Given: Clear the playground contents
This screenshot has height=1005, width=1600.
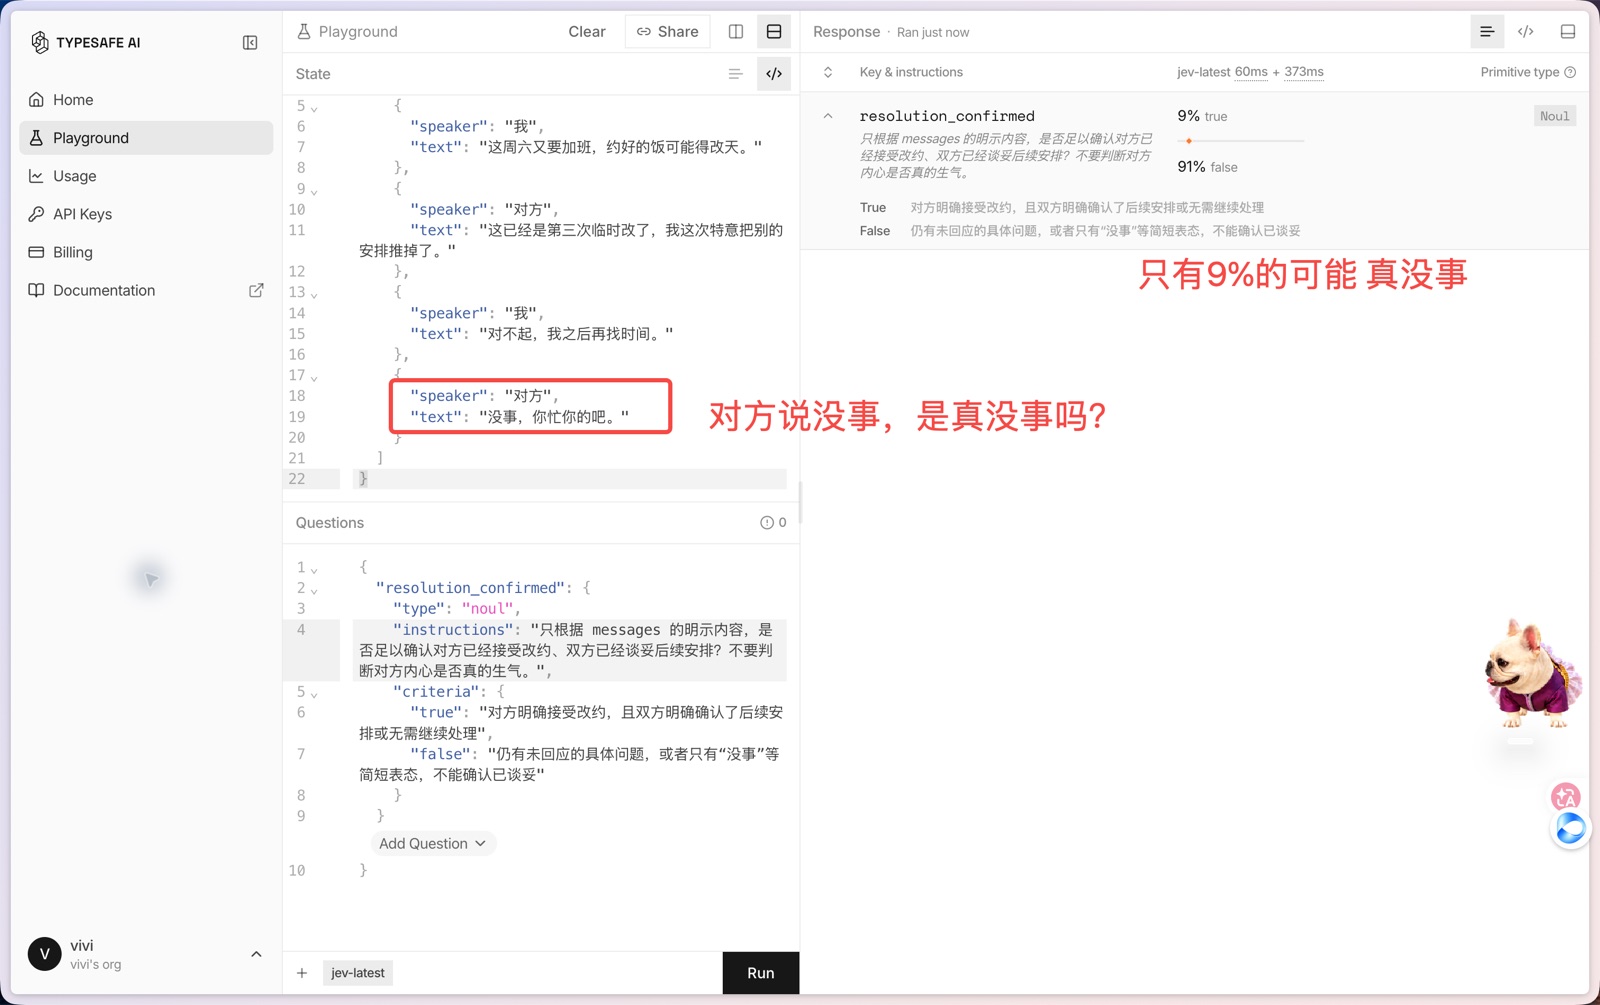Looking at the screenshot, I should click(x=587, y=32).
